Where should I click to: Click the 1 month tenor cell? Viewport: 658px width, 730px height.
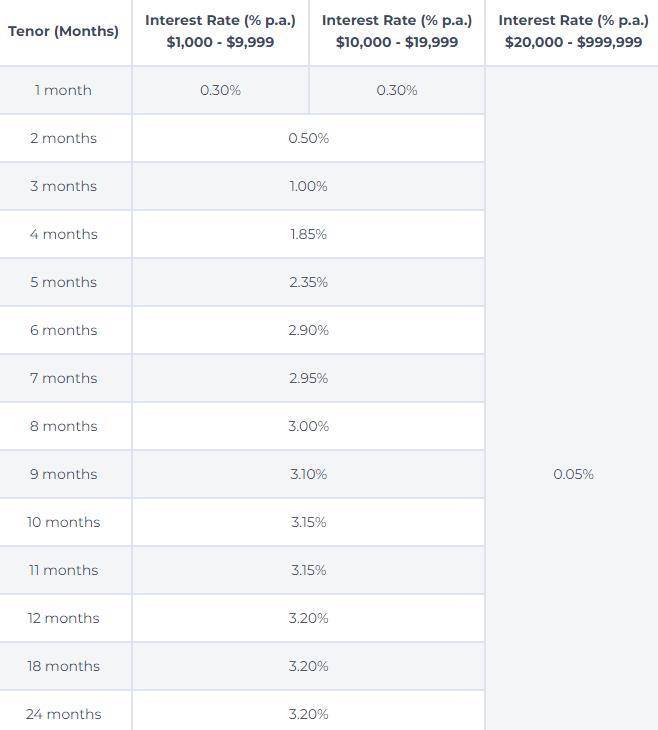click(x=63, y=90)
